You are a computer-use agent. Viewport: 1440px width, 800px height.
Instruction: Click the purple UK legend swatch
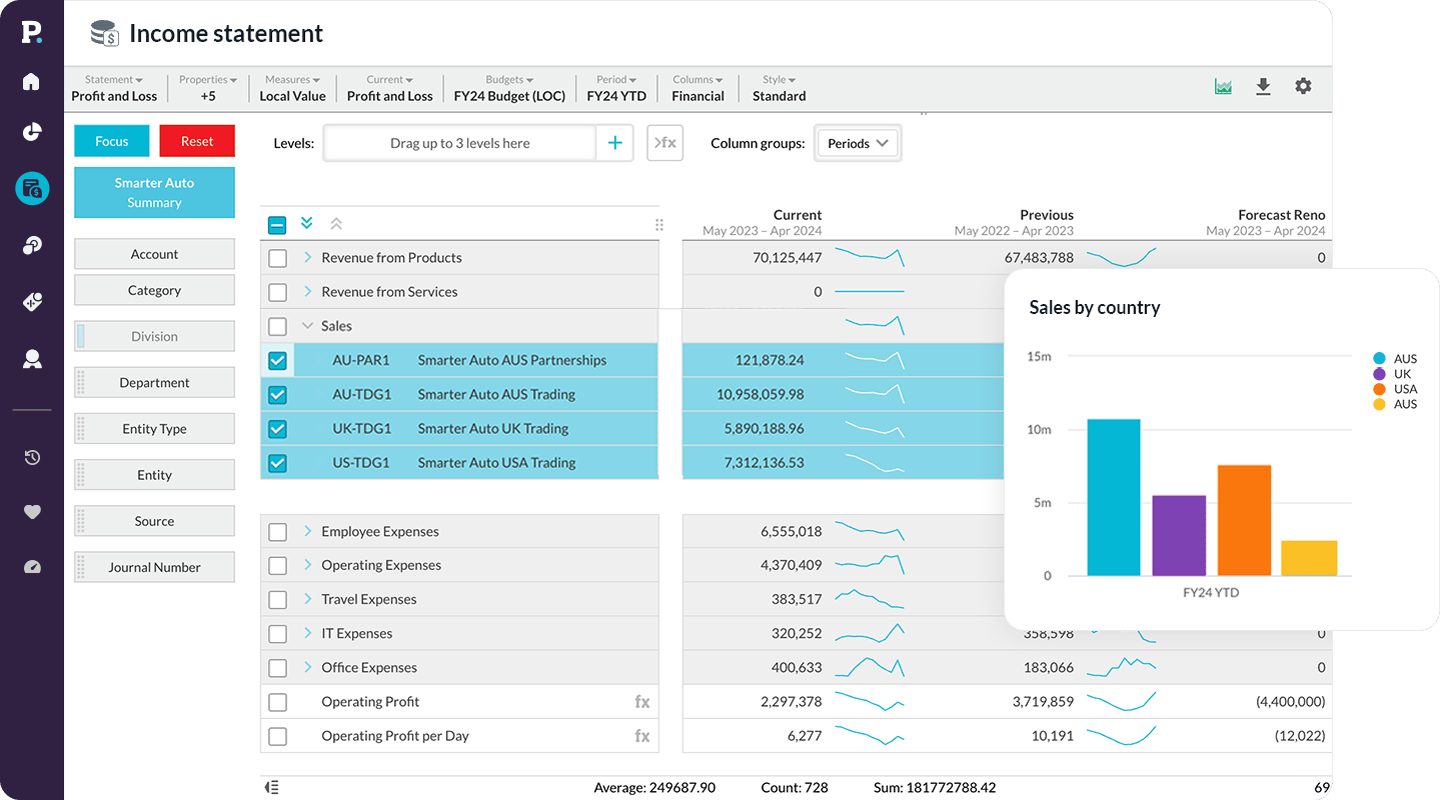[1380, 374]
